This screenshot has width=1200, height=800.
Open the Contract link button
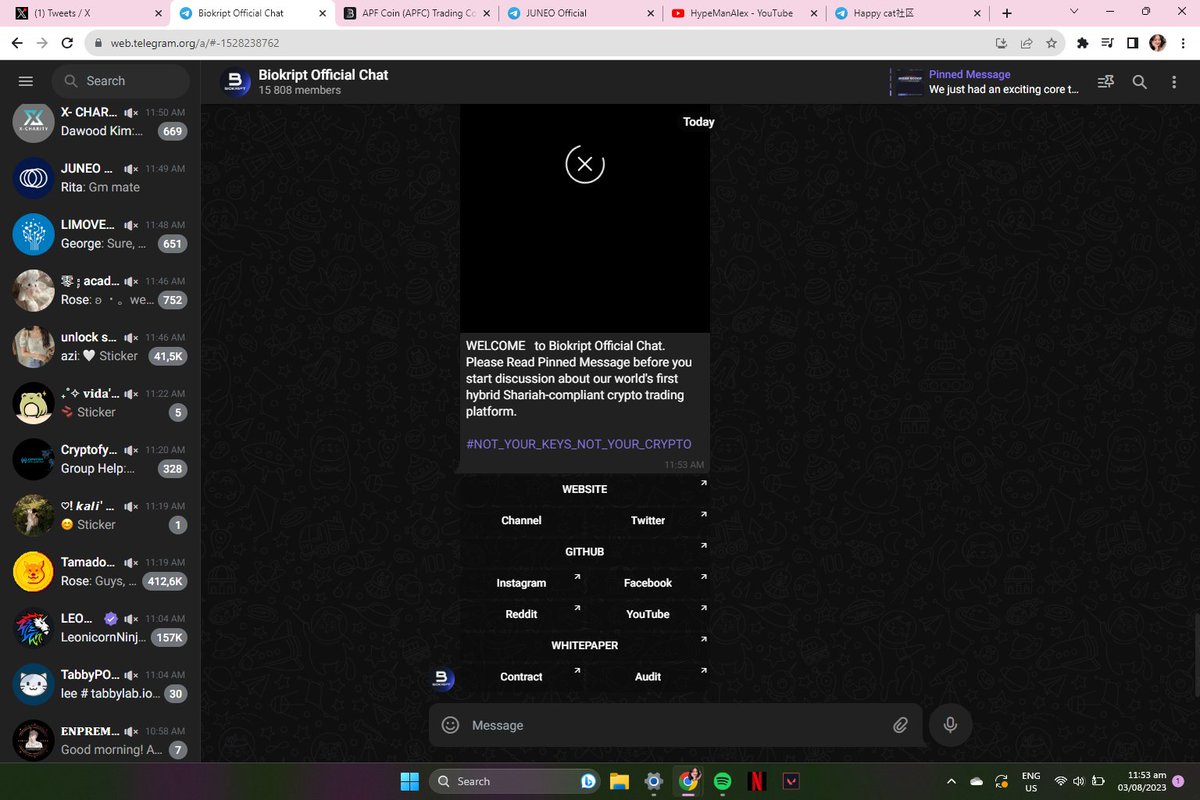click(521, 677)
